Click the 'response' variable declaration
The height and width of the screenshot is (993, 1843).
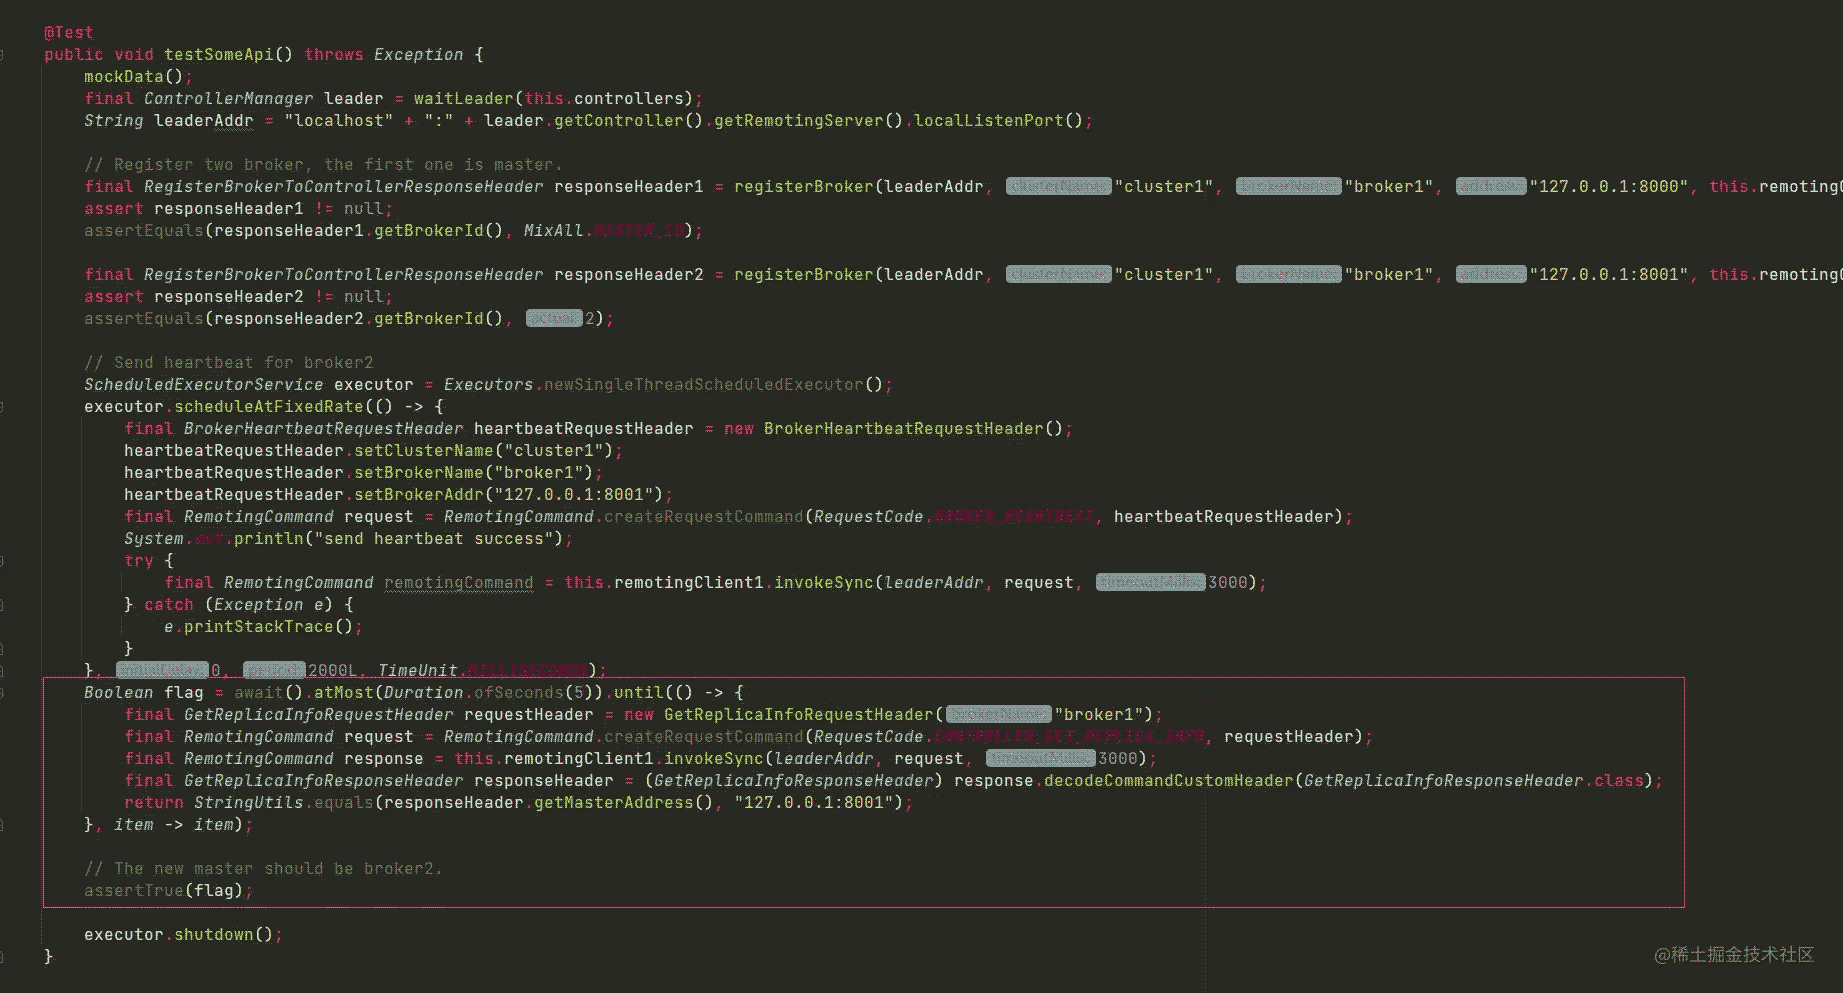click(x=383, y=759)
